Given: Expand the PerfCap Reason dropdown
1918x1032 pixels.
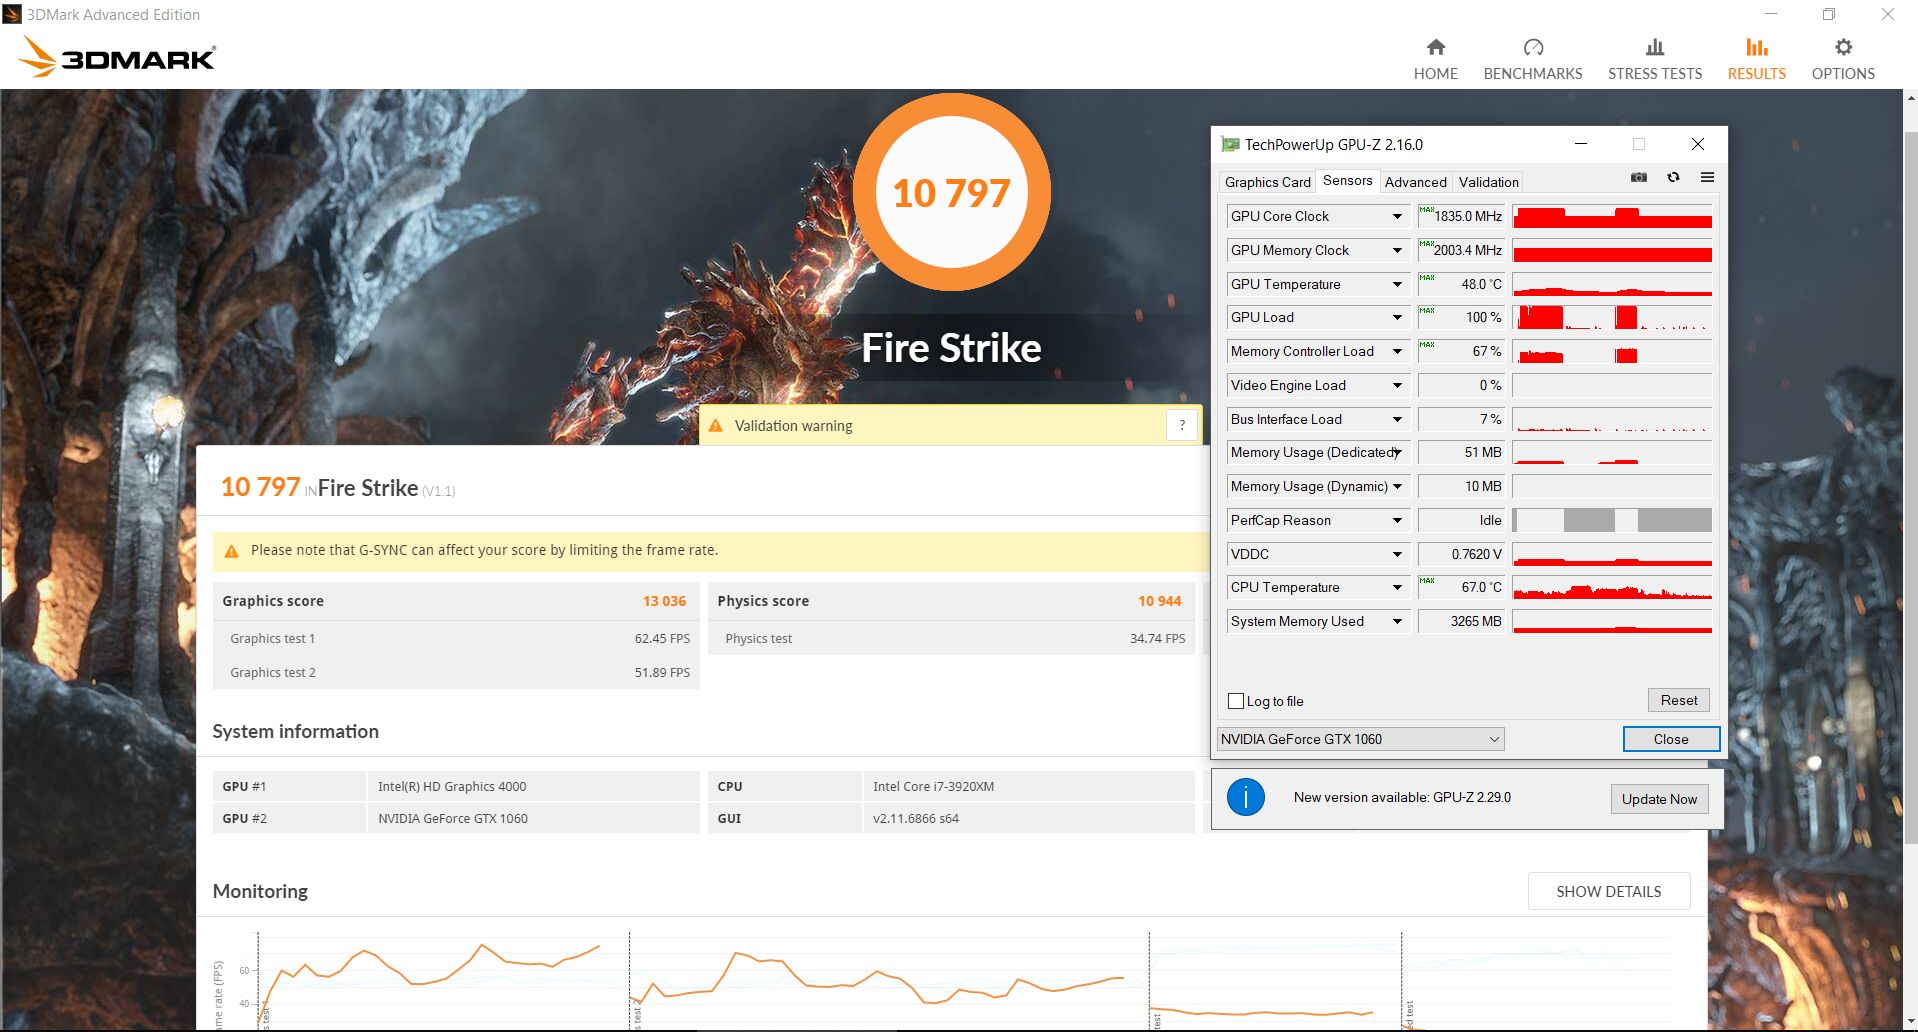Looking at the screenshot, I should 1397,520.
